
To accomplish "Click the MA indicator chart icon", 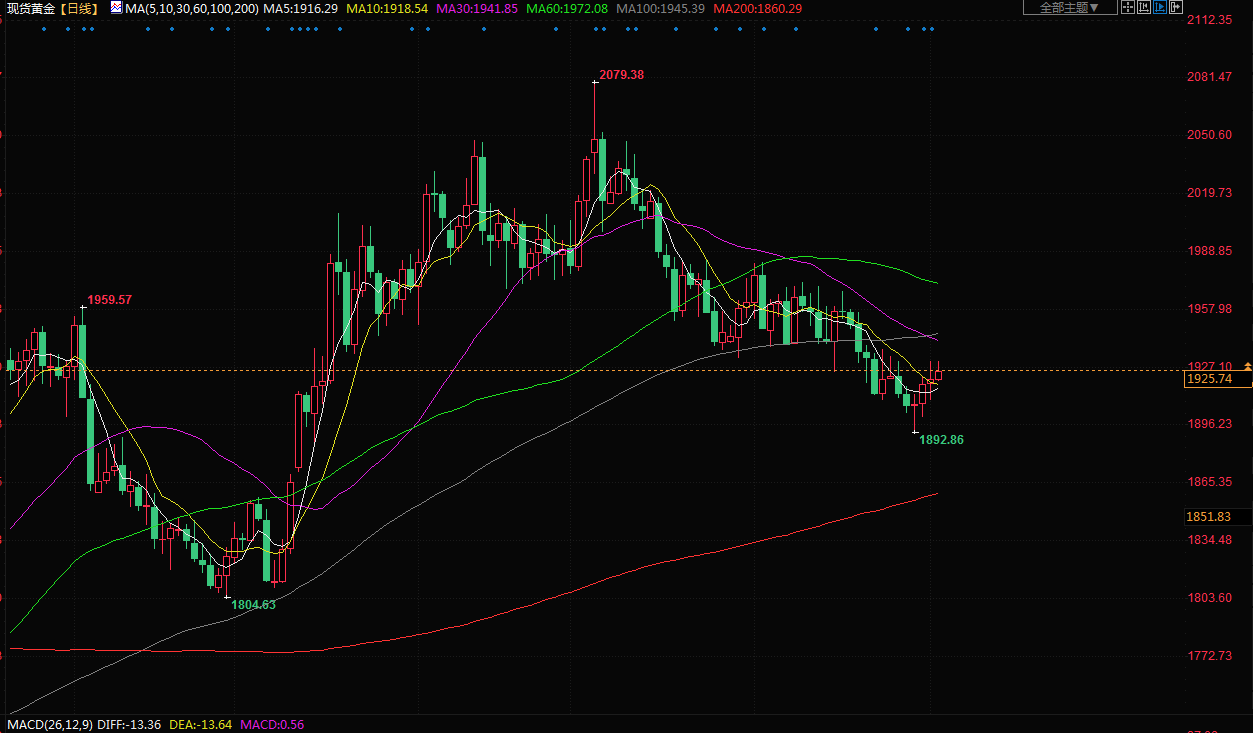I will pyautogui.click(x=116, y=8).
